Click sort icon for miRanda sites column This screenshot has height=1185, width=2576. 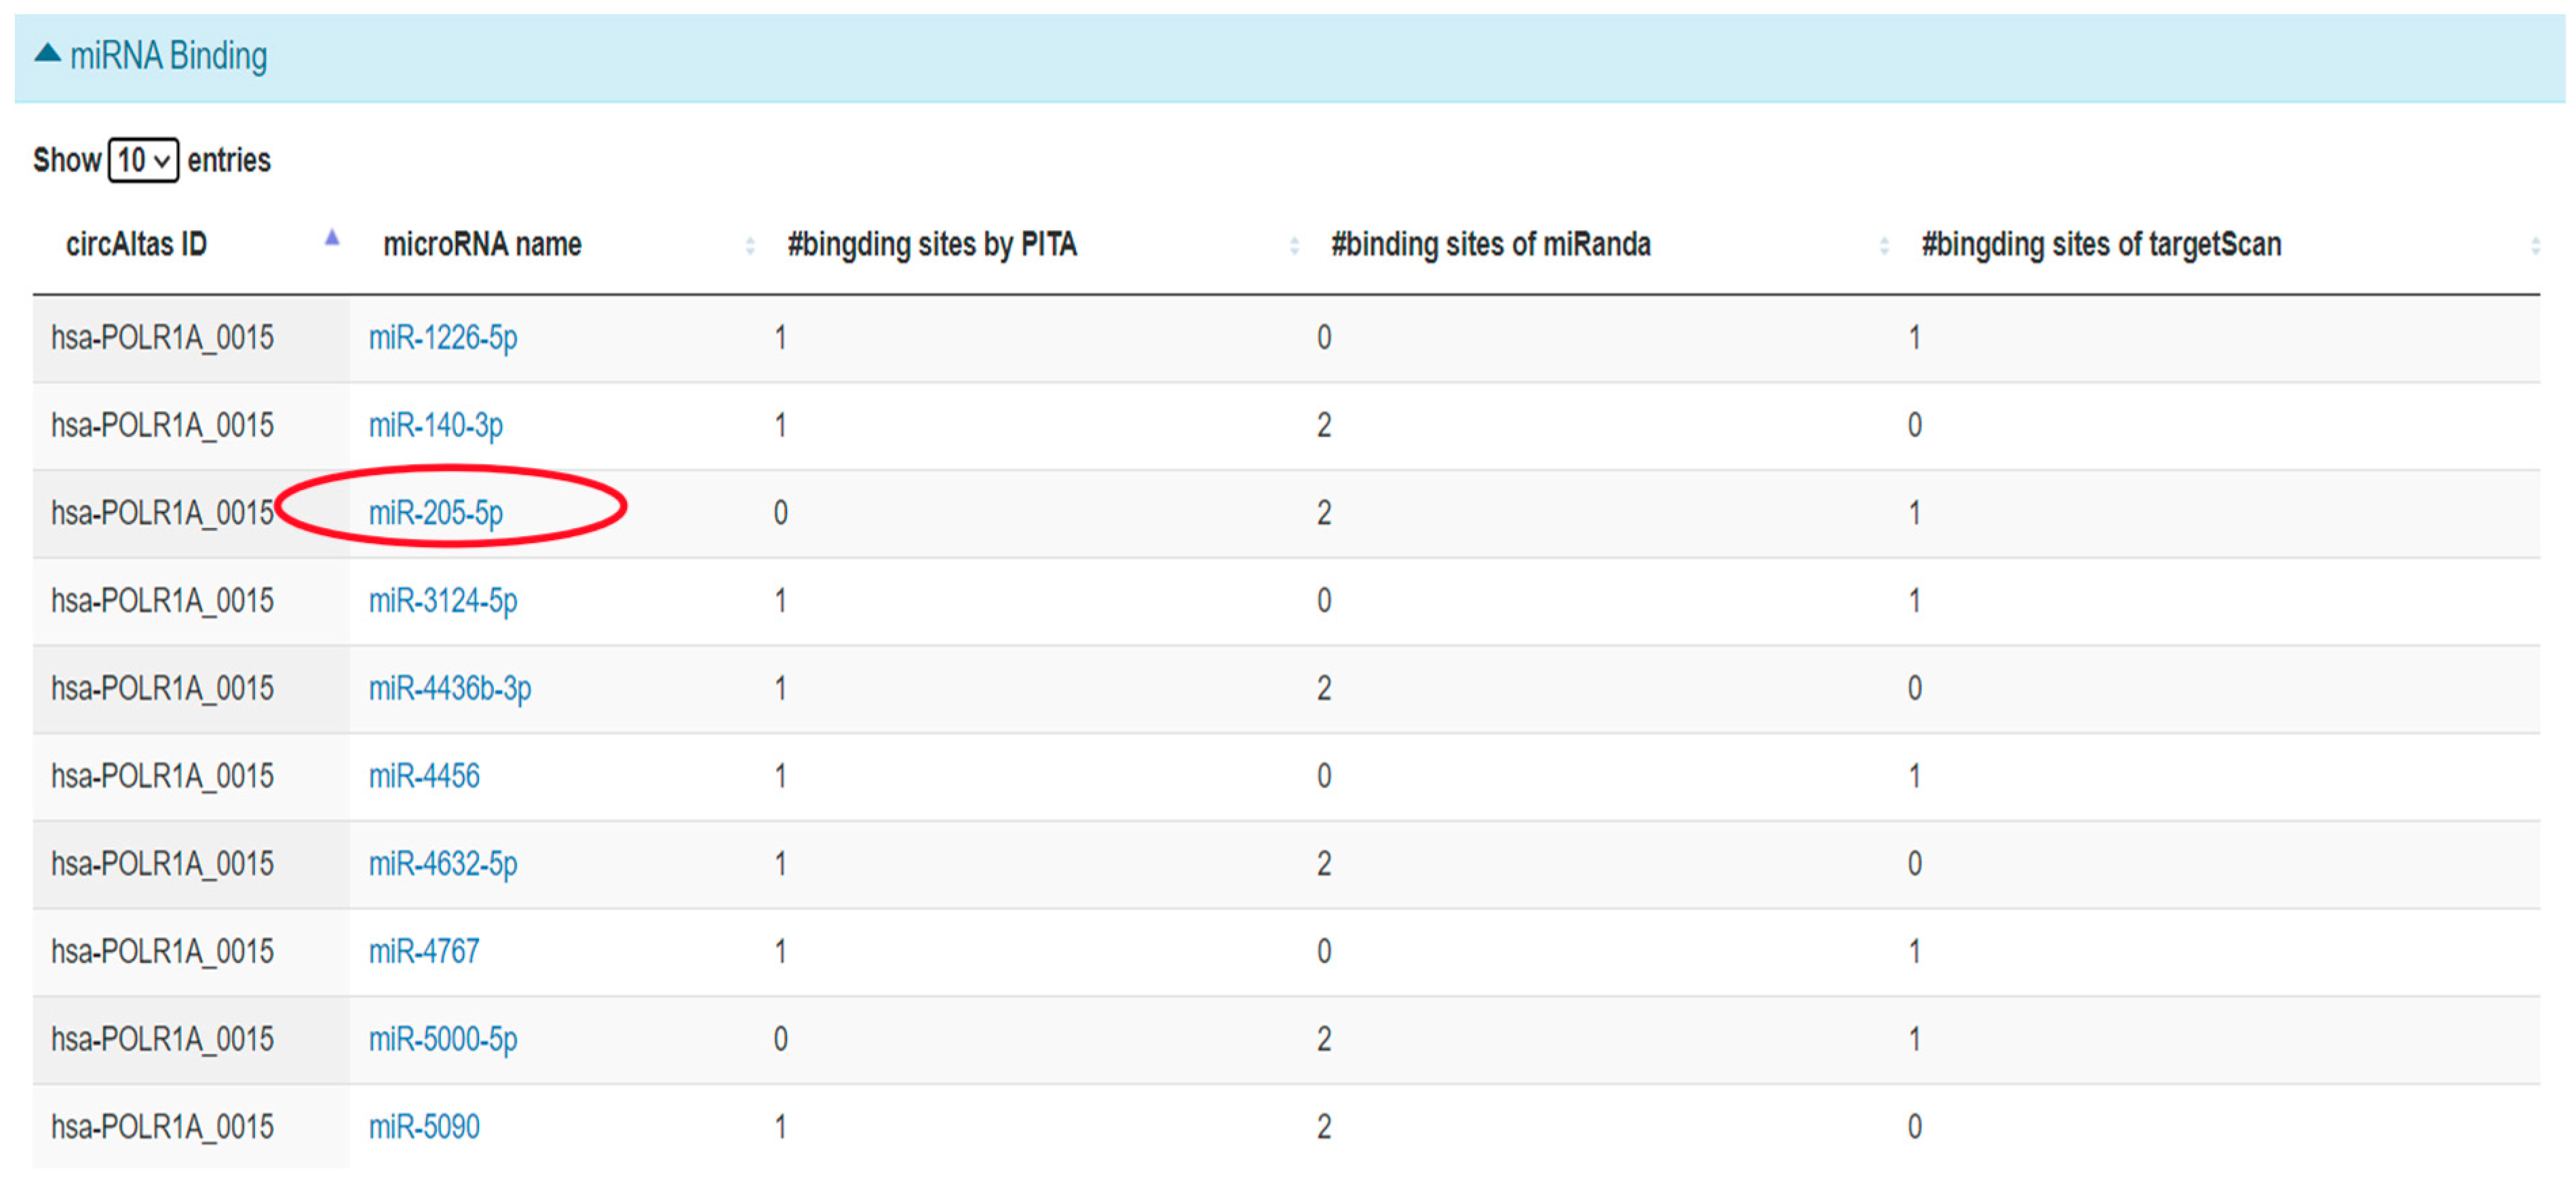[x=1884, y=245]
